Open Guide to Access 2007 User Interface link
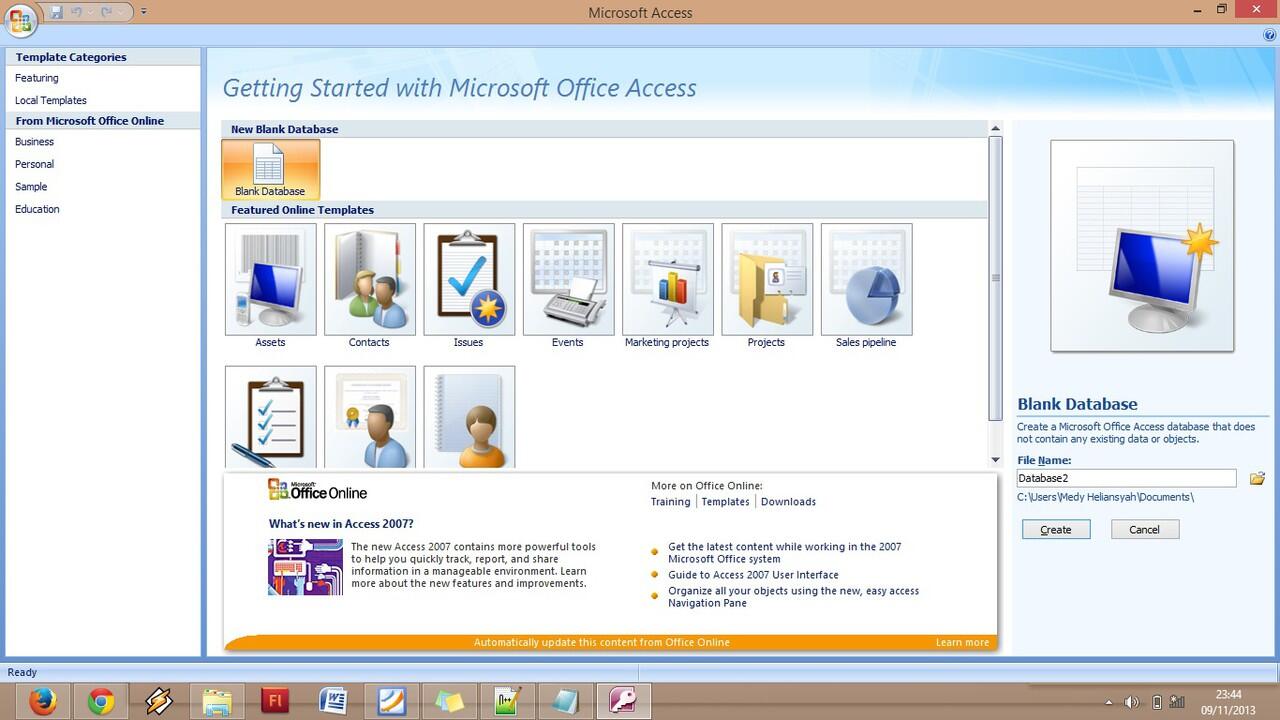Screen dimensions: 1280x720 [x=753, y=575]
